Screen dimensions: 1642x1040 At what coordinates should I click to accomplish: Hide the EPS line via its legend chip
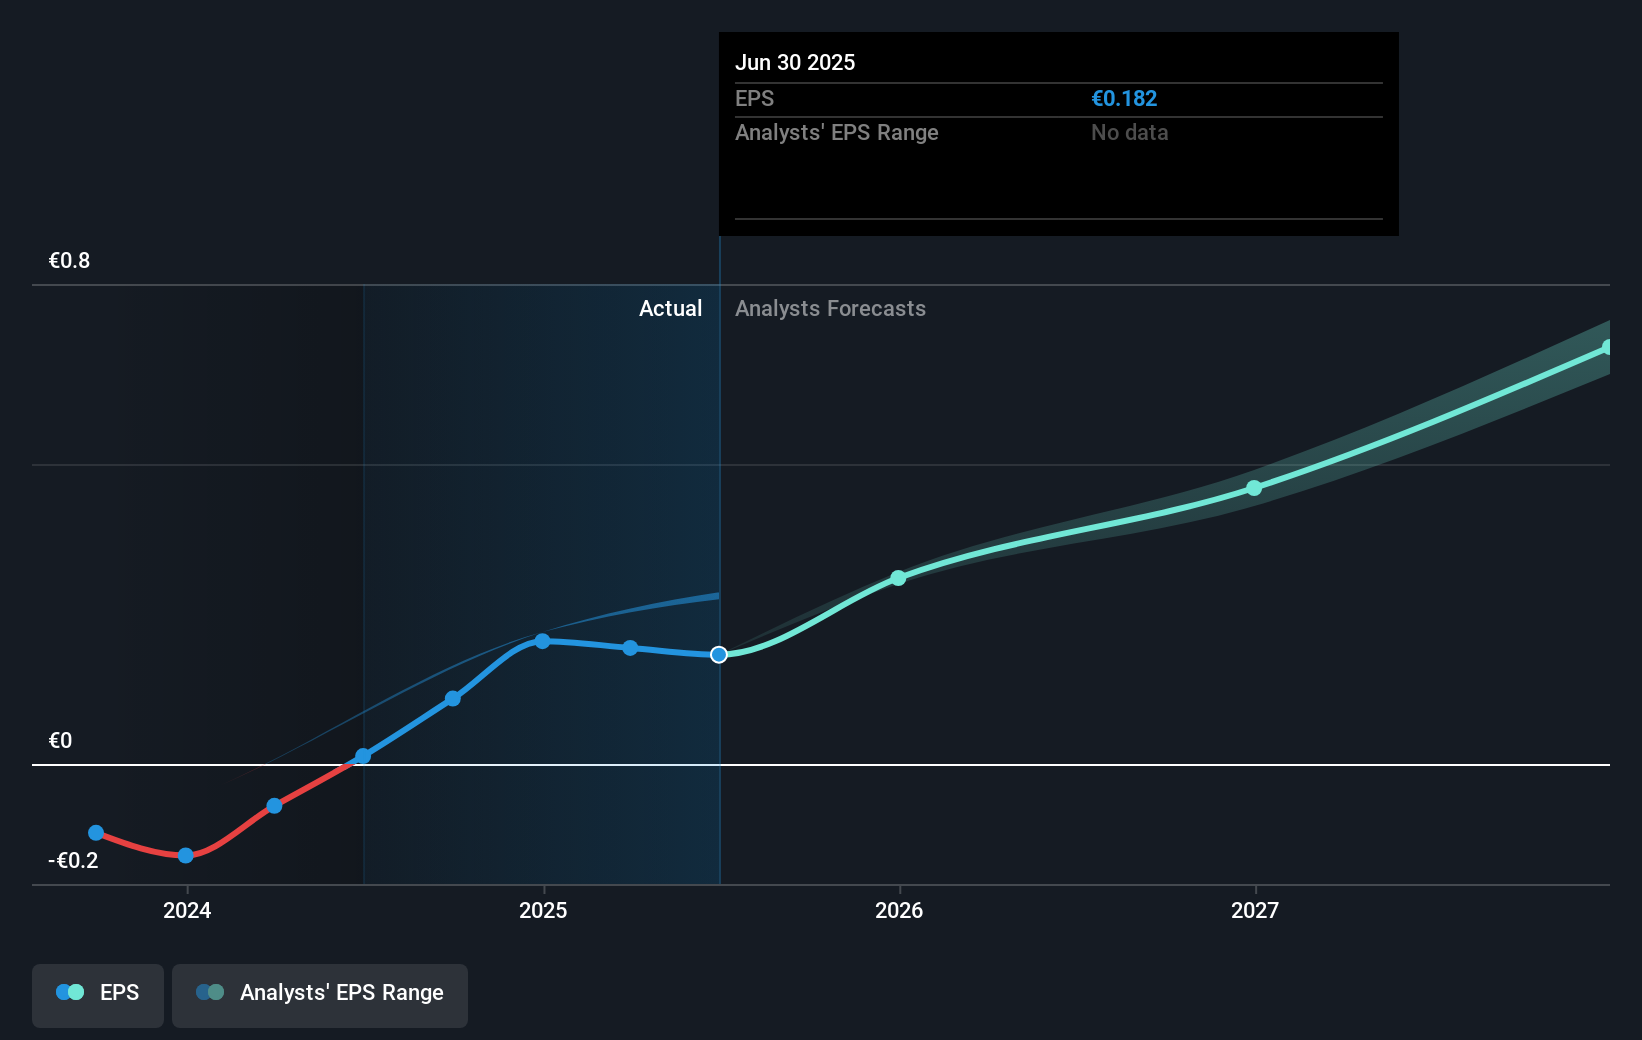97,993
